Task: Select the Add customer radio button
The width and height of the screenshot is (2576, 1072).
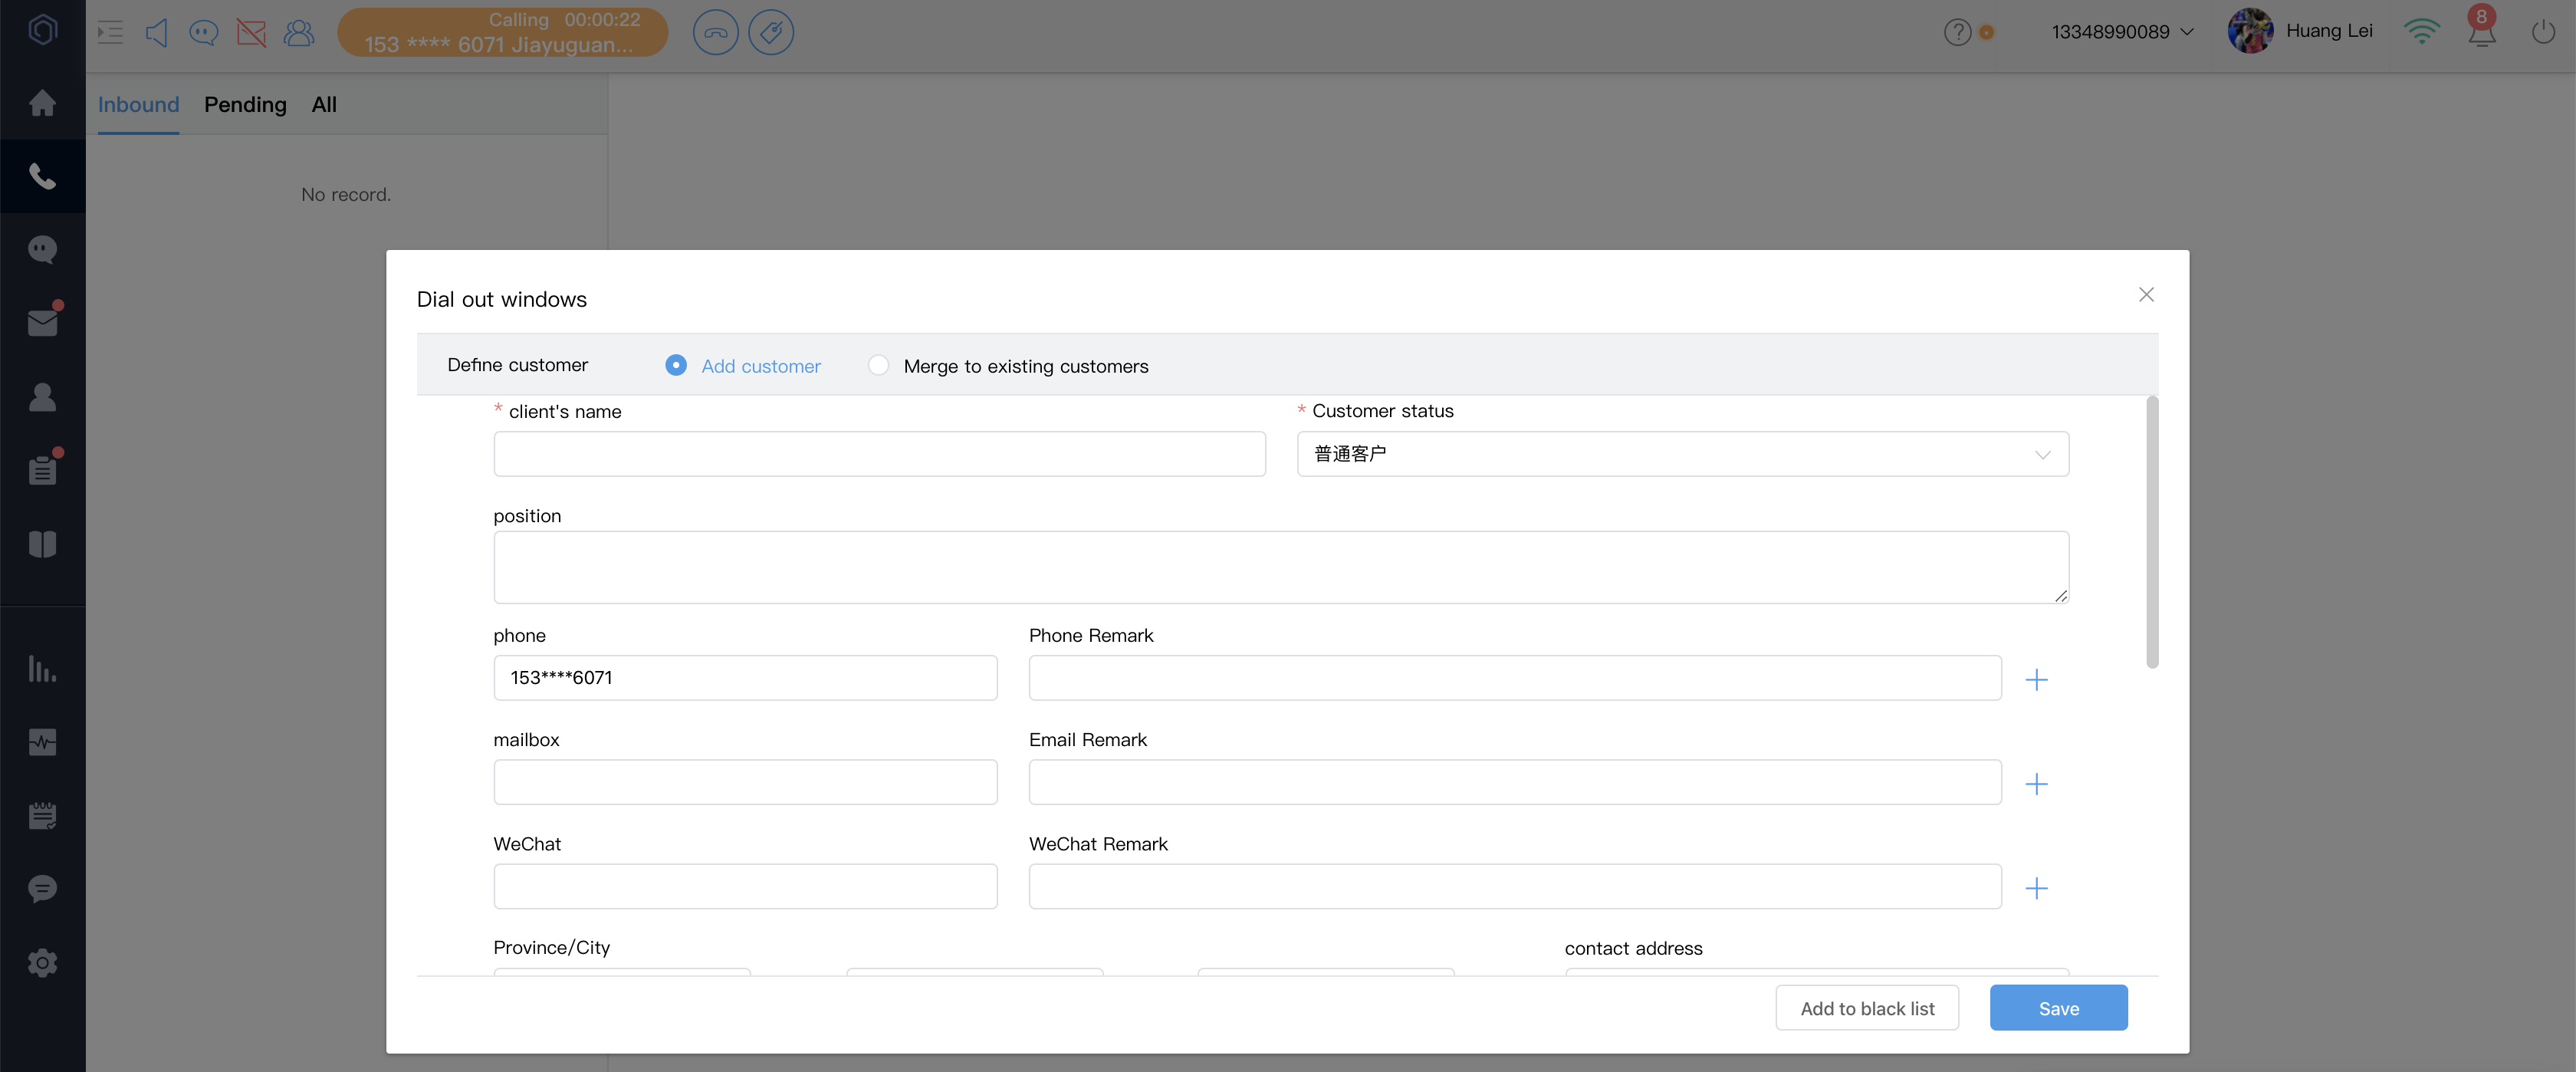Action: [x=676, y=365]
